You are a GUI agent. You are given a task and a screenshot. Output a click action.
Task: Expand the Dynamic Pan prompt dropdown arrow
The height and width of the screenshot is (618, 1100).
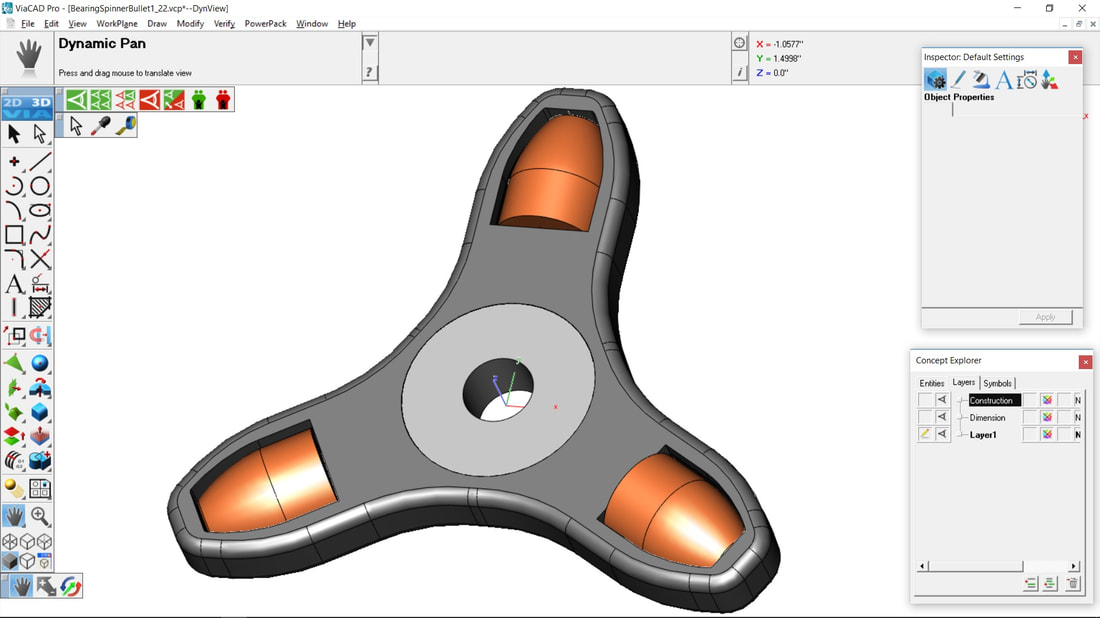click(x=370, y=44)
